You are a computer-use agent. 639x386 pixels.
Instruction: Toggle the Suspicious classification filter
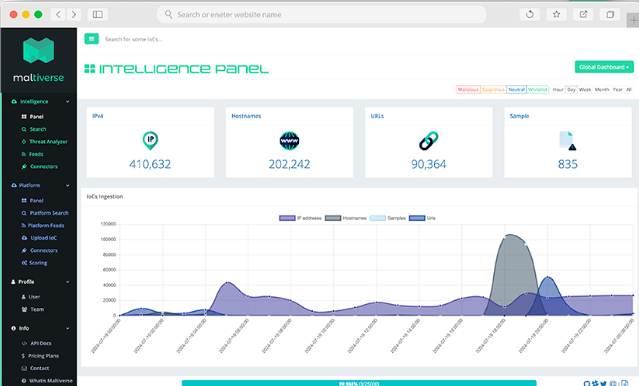(x=493, y=89)
